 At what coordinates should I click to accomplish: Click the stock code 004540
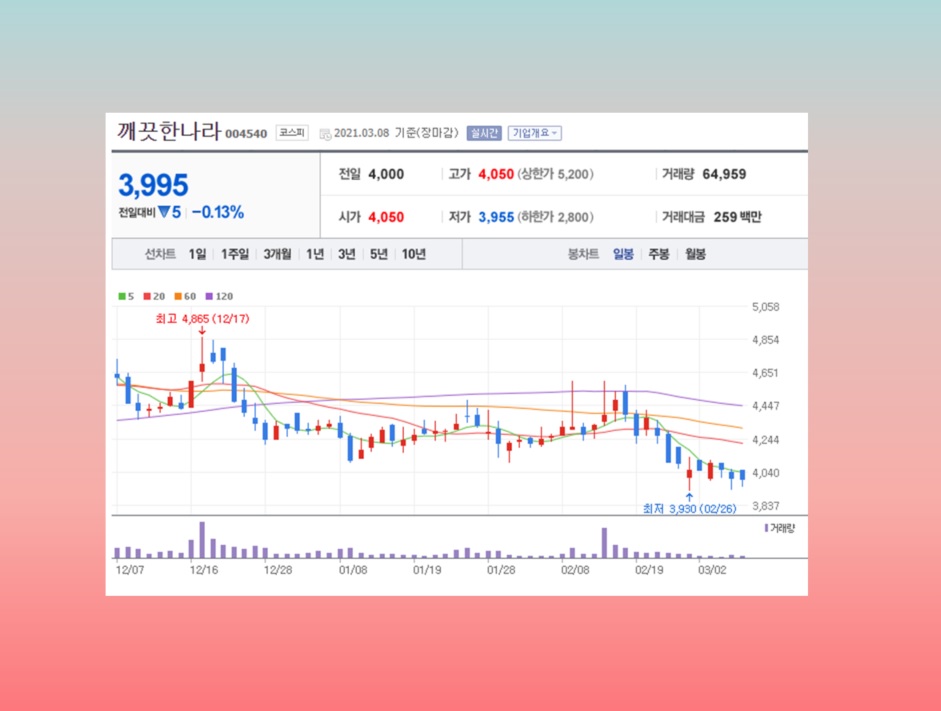click(246, 134)
